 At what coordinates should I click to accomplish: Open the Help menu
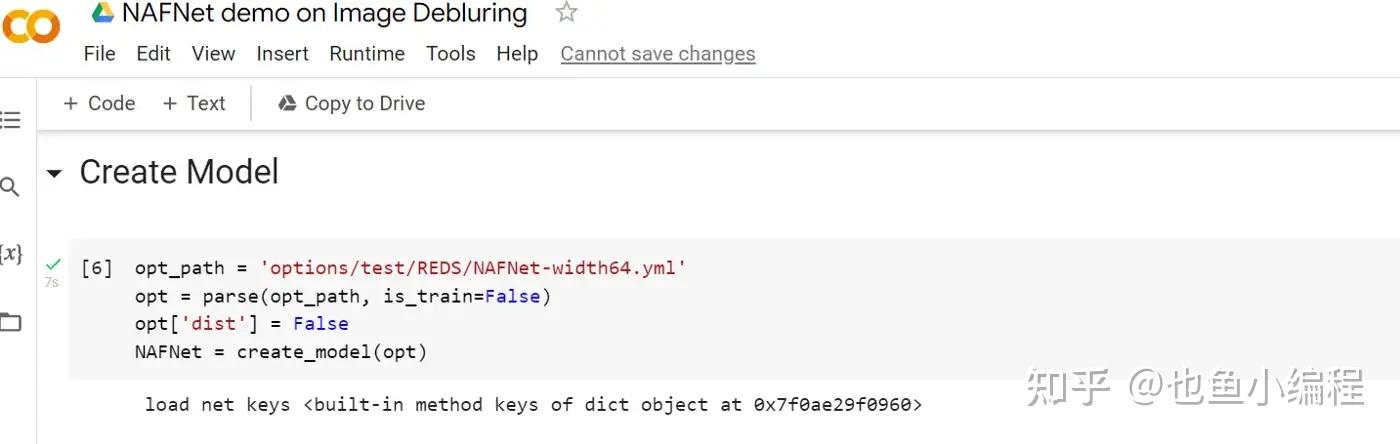(517, 54)
